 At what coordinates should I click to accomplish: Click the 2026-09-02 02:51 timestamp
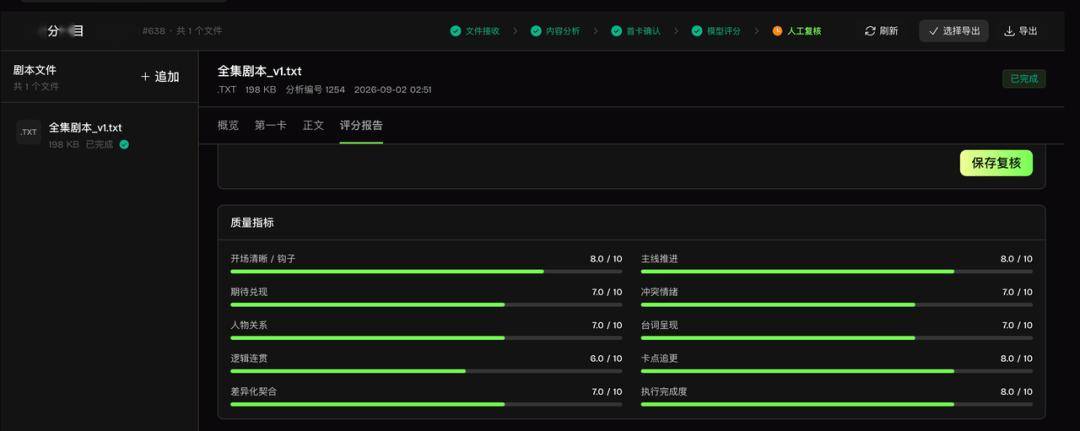[x=393, y=90]
